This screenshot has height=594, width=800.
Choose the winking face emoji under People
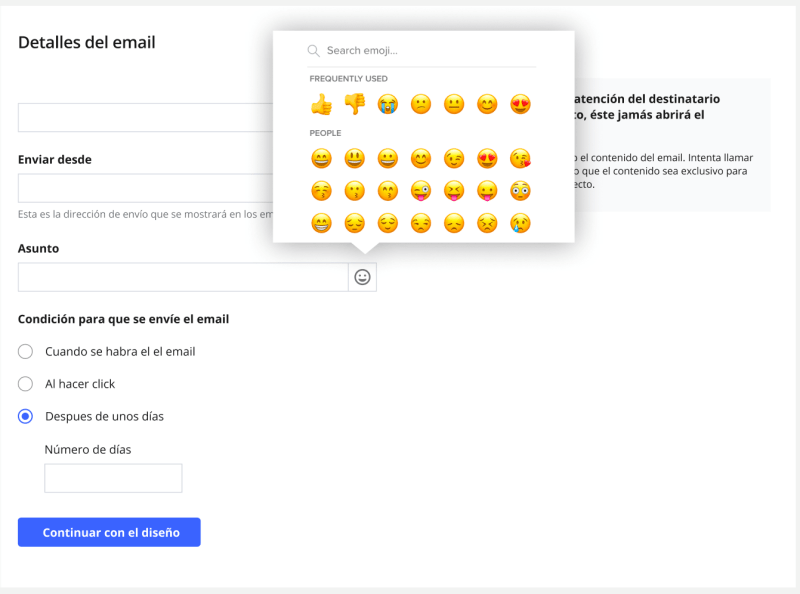[x=454, y=158]
